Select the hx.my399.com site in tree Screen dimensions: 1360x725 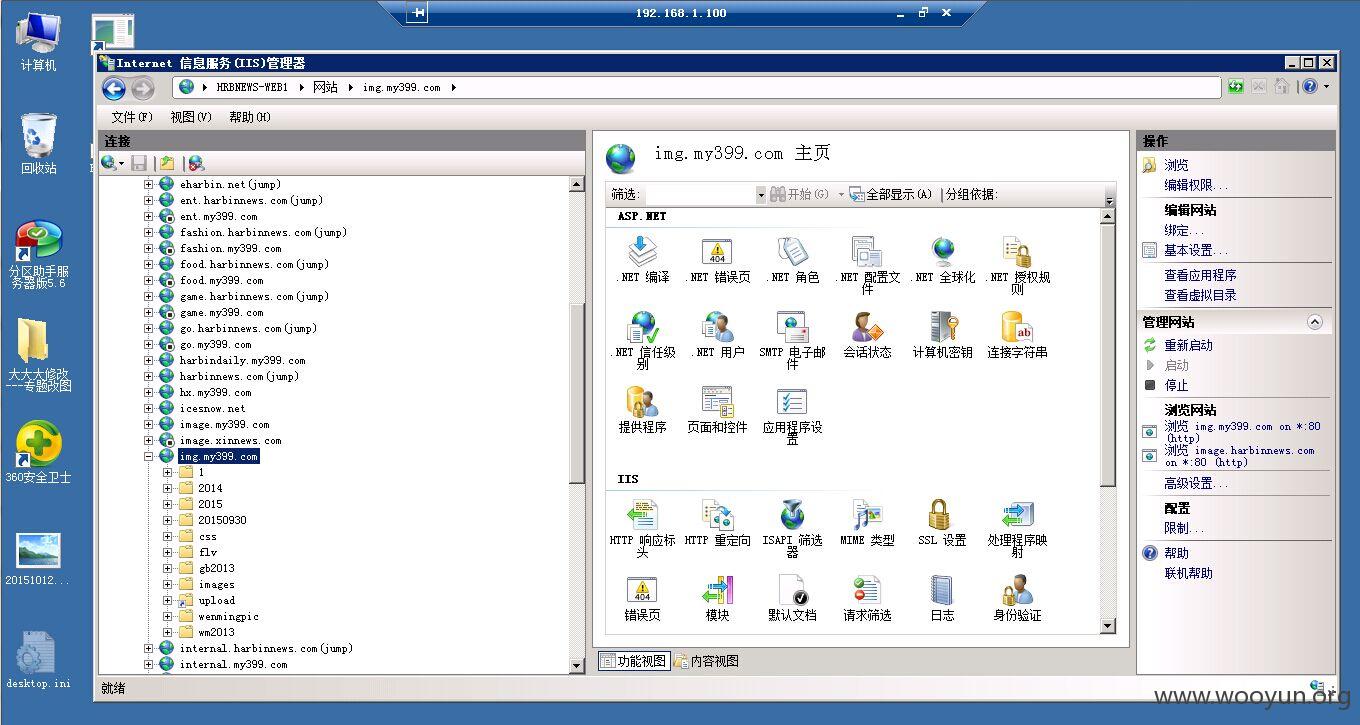click(x=215, y=392)
